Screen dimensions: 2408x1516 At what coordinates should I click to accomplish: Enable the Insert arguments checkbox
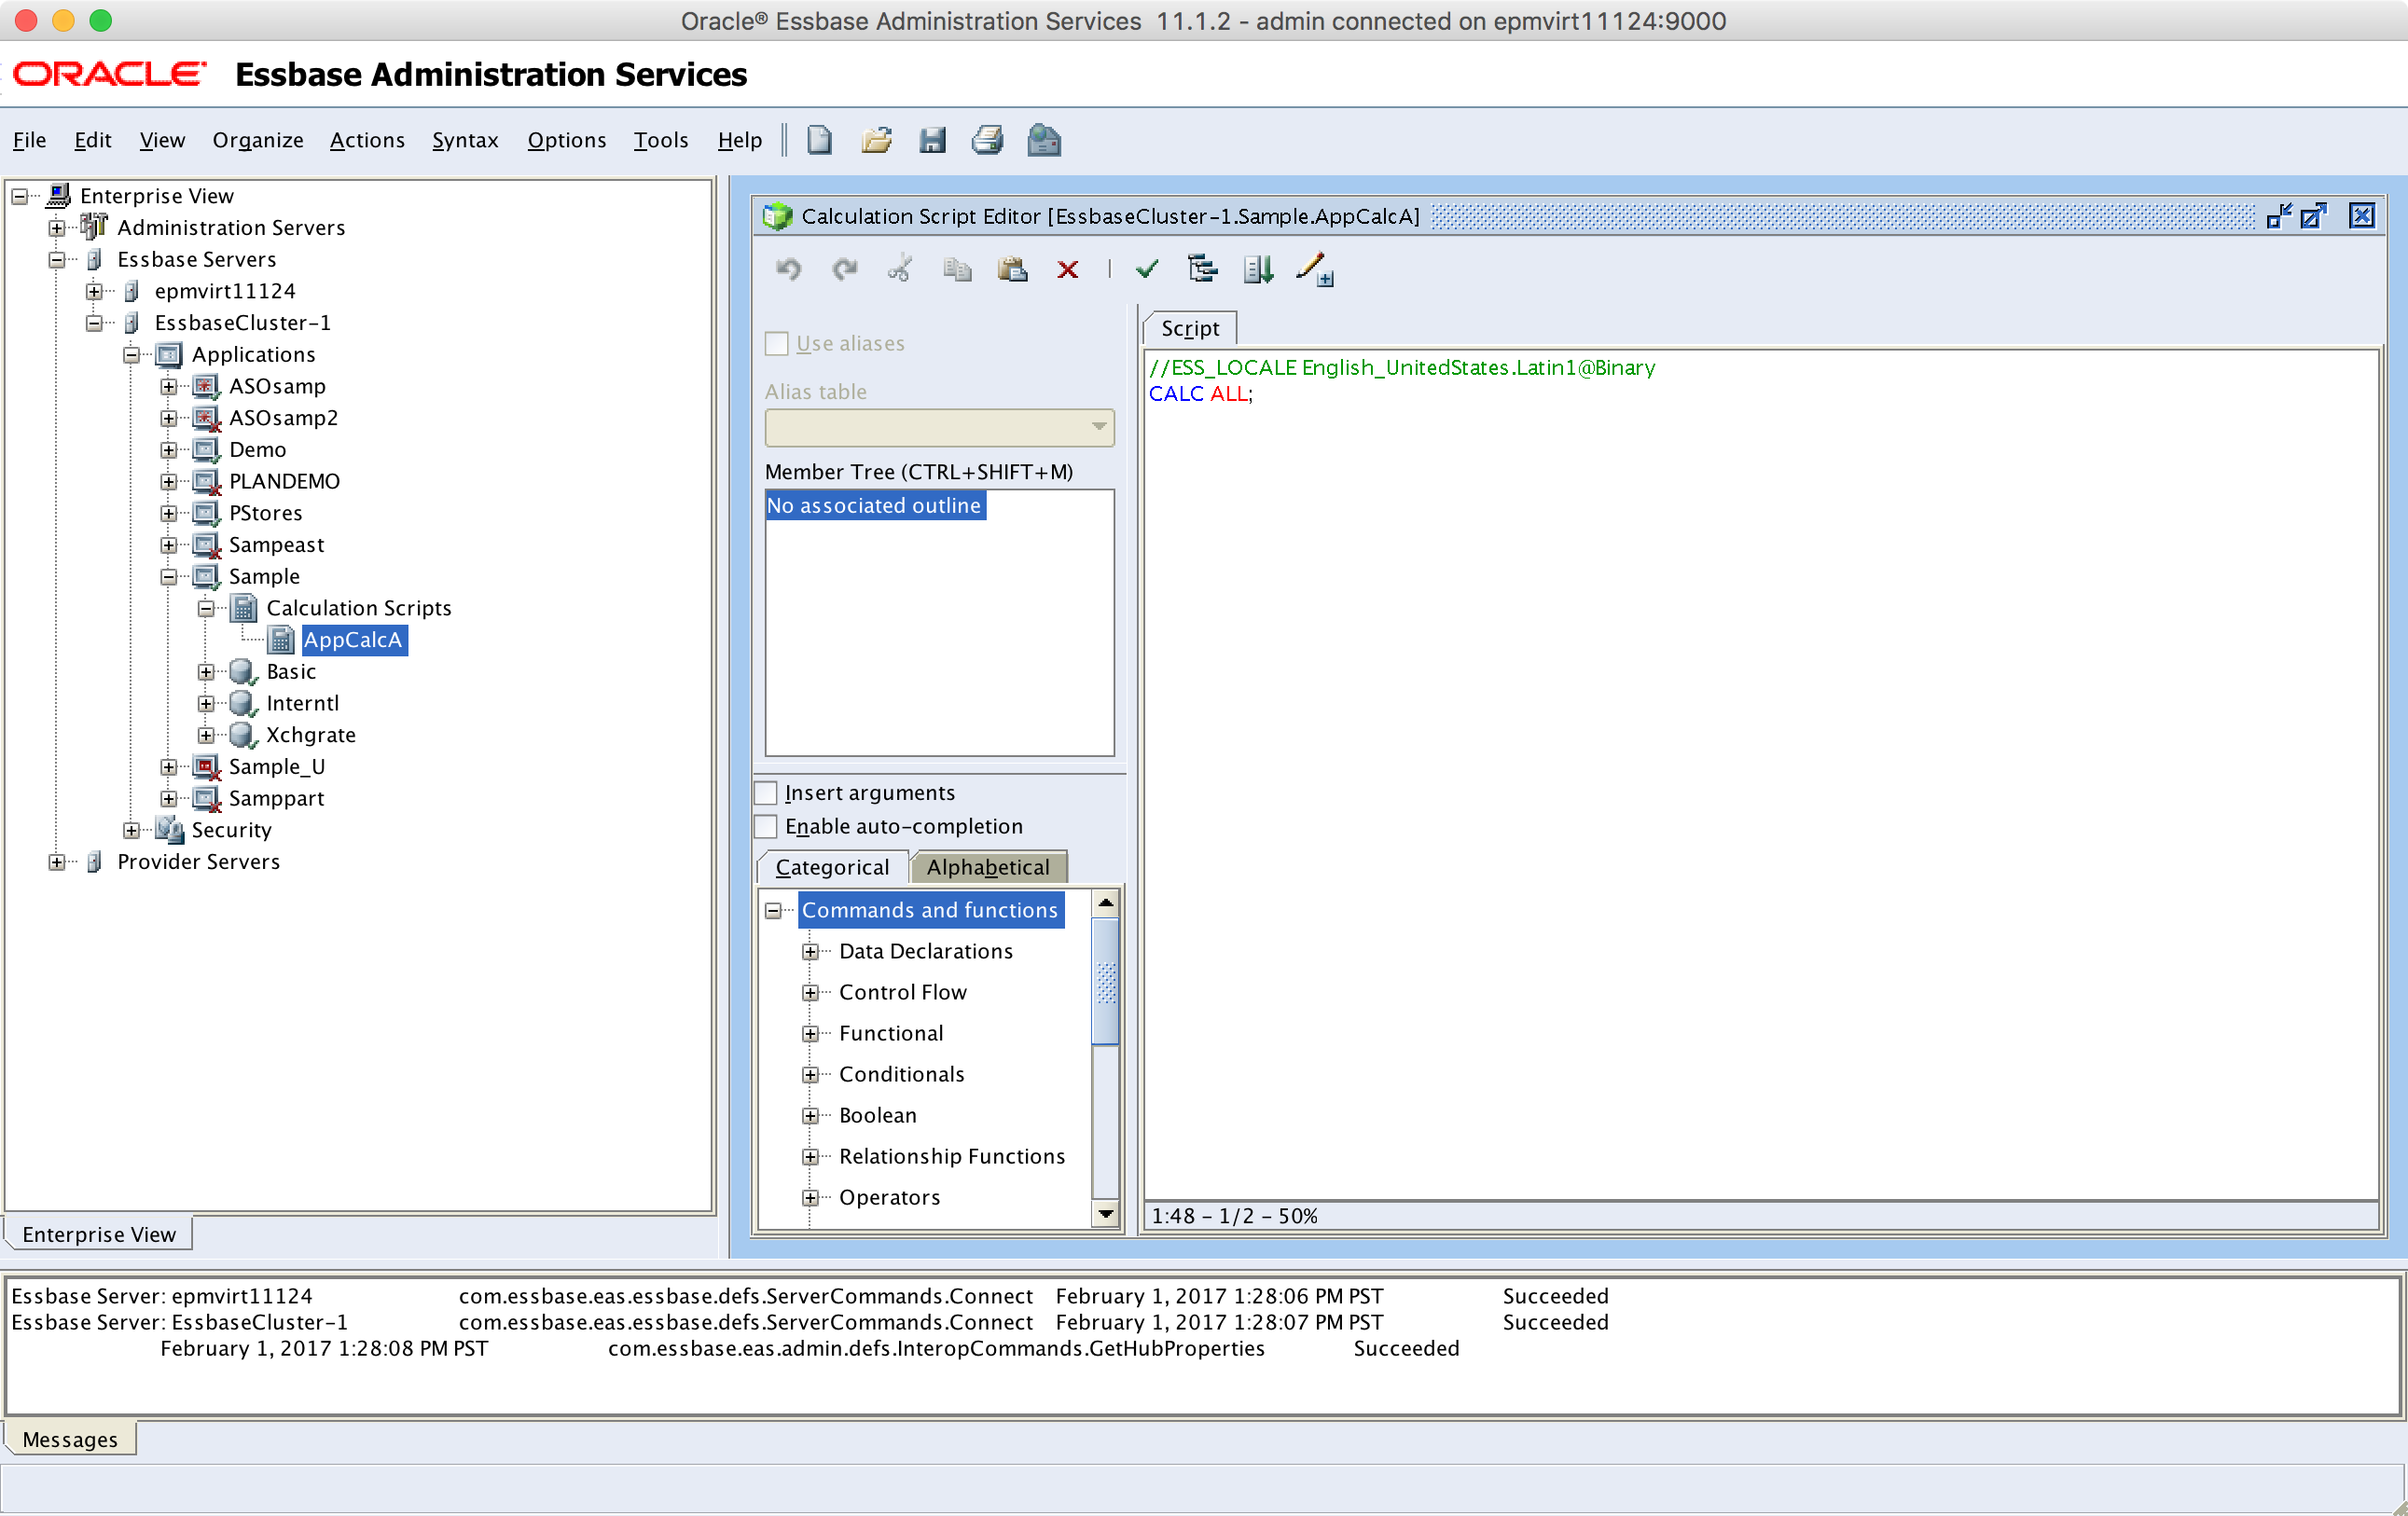click(766, 793)
